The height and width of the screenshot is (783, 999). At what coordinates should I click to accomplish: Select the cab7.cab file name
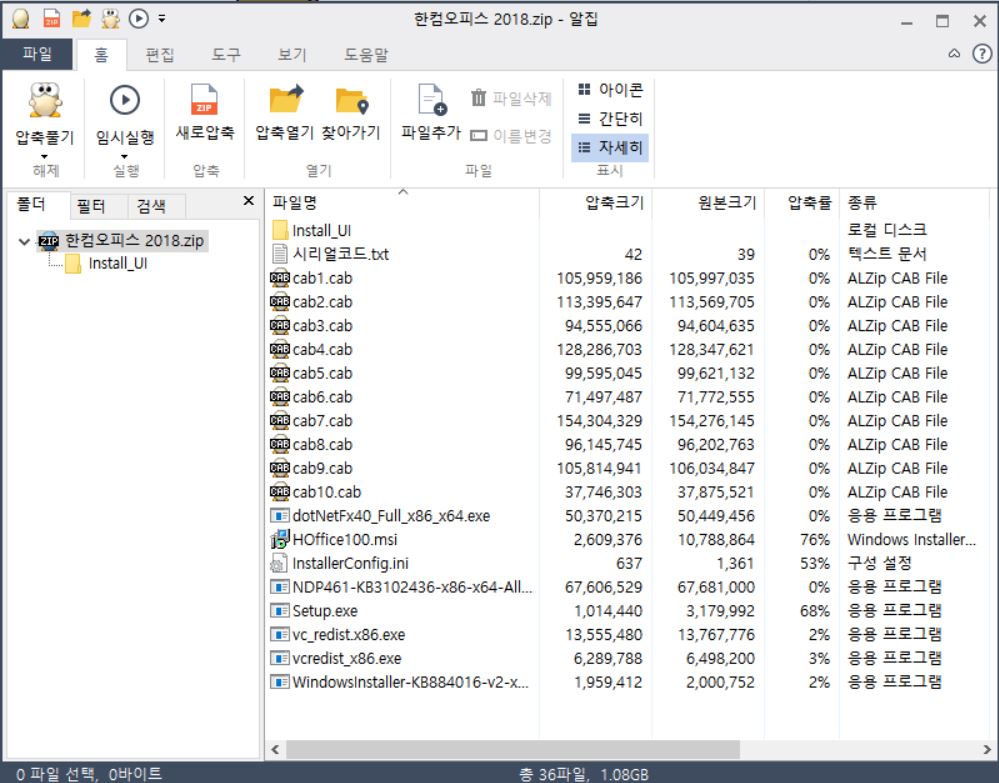322,420
